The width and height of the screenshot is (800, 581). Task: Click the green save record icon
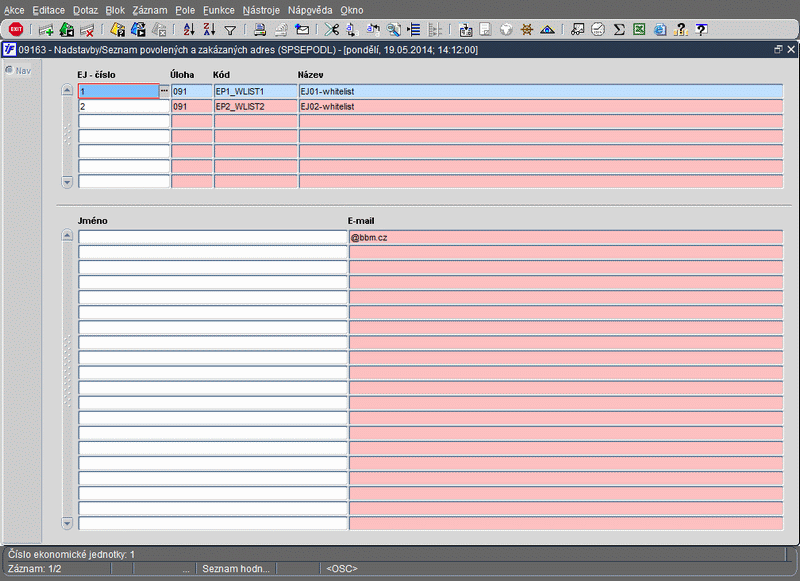click(x=67, y=30)
